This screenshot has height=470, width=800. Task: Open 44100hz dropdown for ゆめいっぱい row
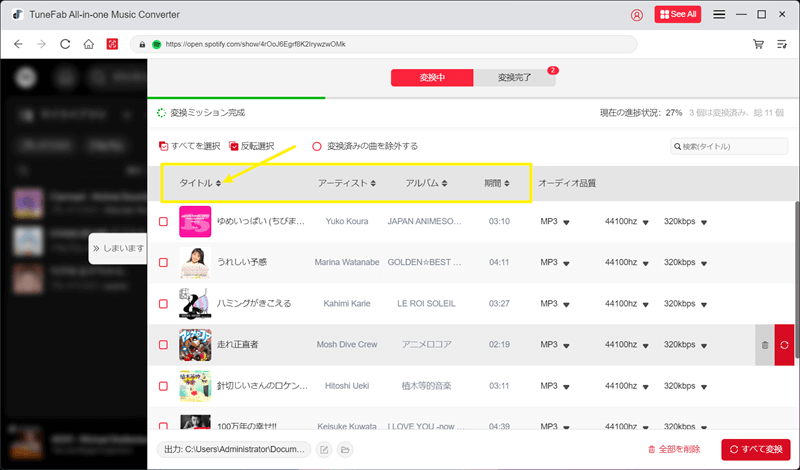click(645, 222)
